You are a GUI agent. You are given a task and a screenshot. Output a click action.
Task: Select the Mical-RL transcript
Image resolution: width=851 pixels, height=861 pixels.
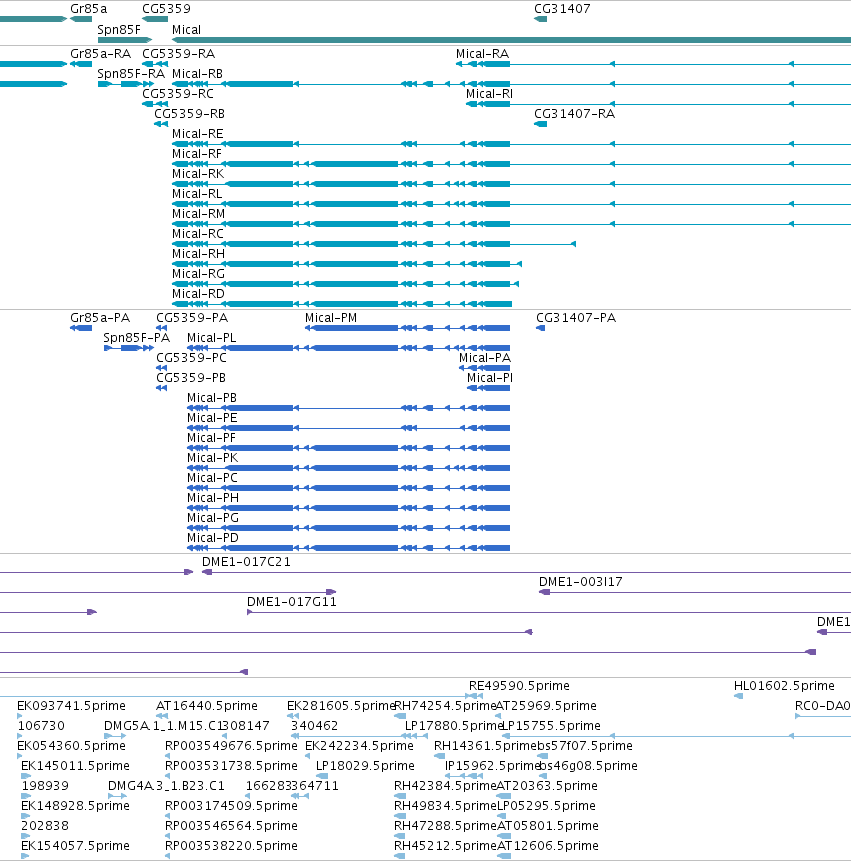click(x=197, y=194)
